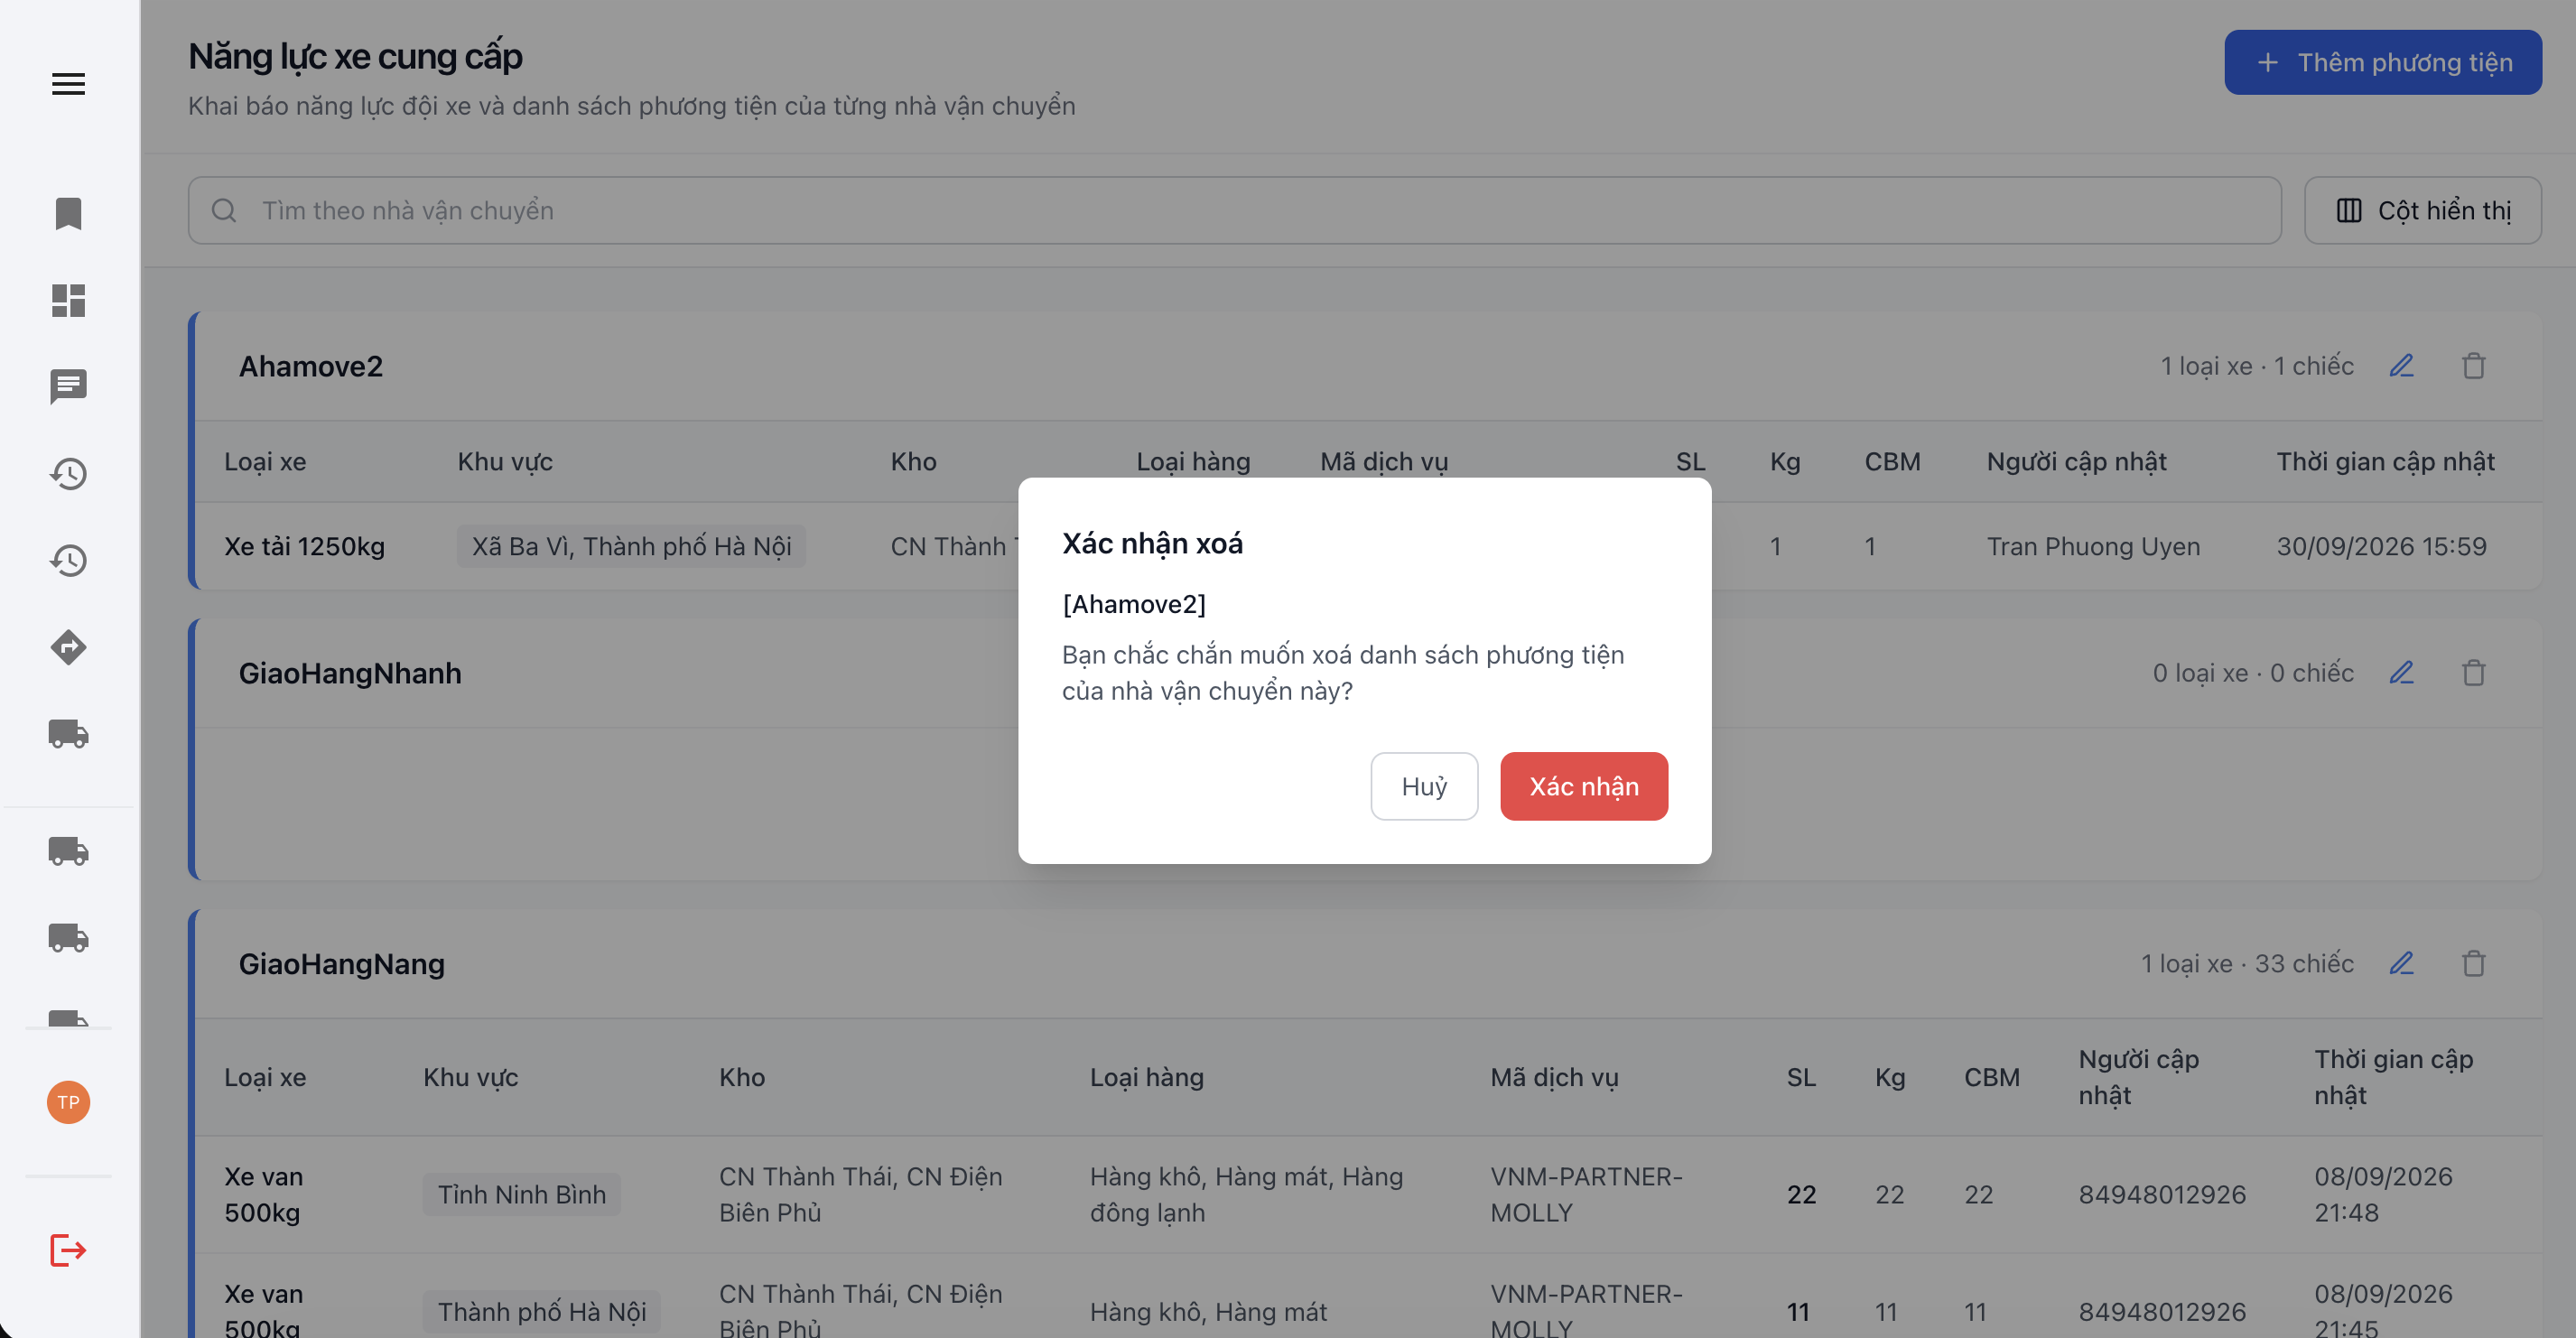The width and height of the screenshot is (2576, 1338).
Task: Select the GiaoHangNang carrier heading
Action: click(341, 963)
